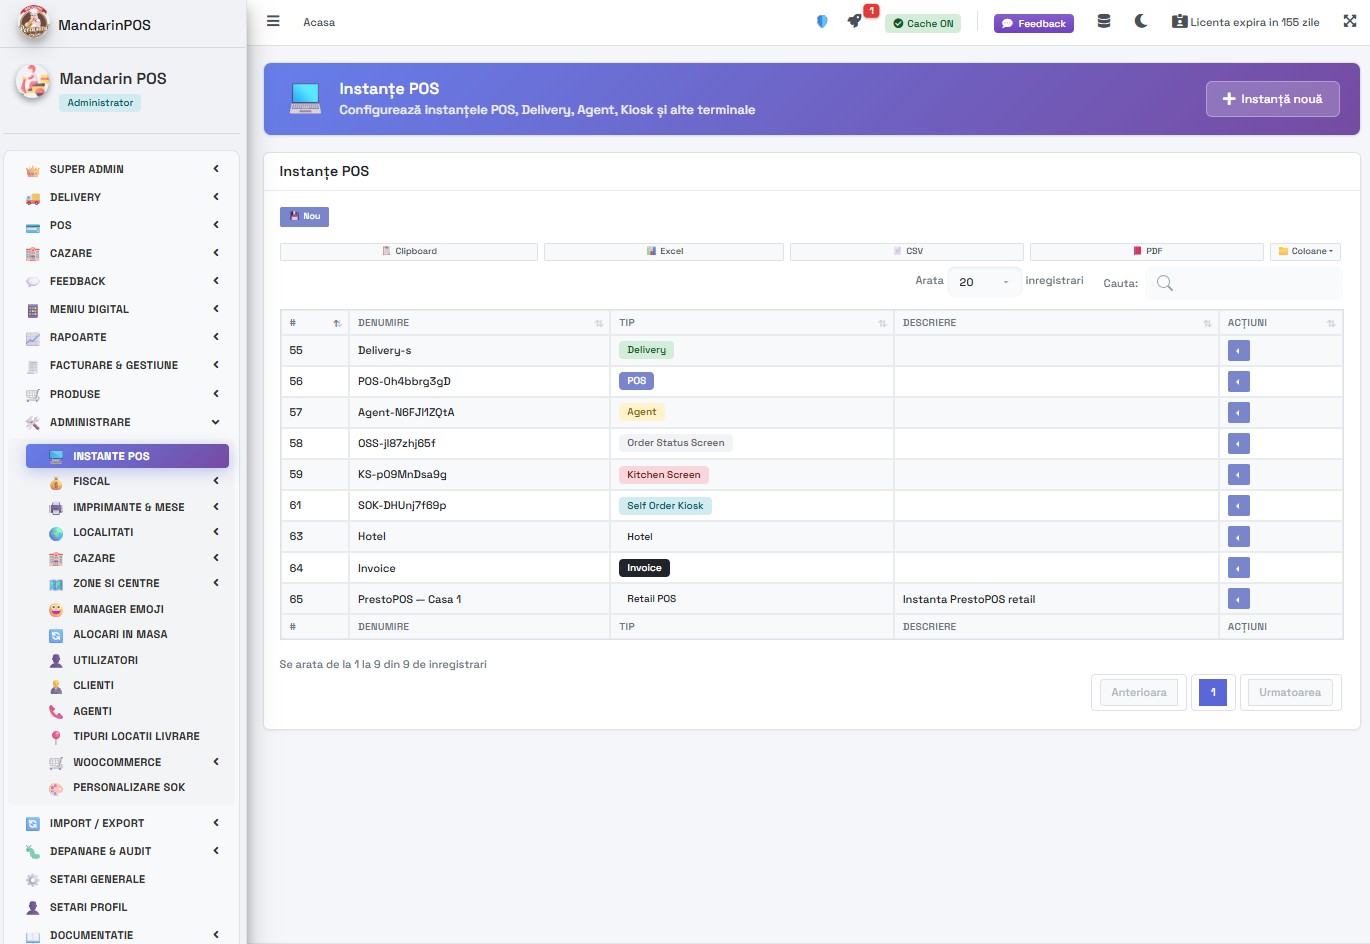
Task: Click the hamburger menu icon in header
Action: tap(273, 21)
